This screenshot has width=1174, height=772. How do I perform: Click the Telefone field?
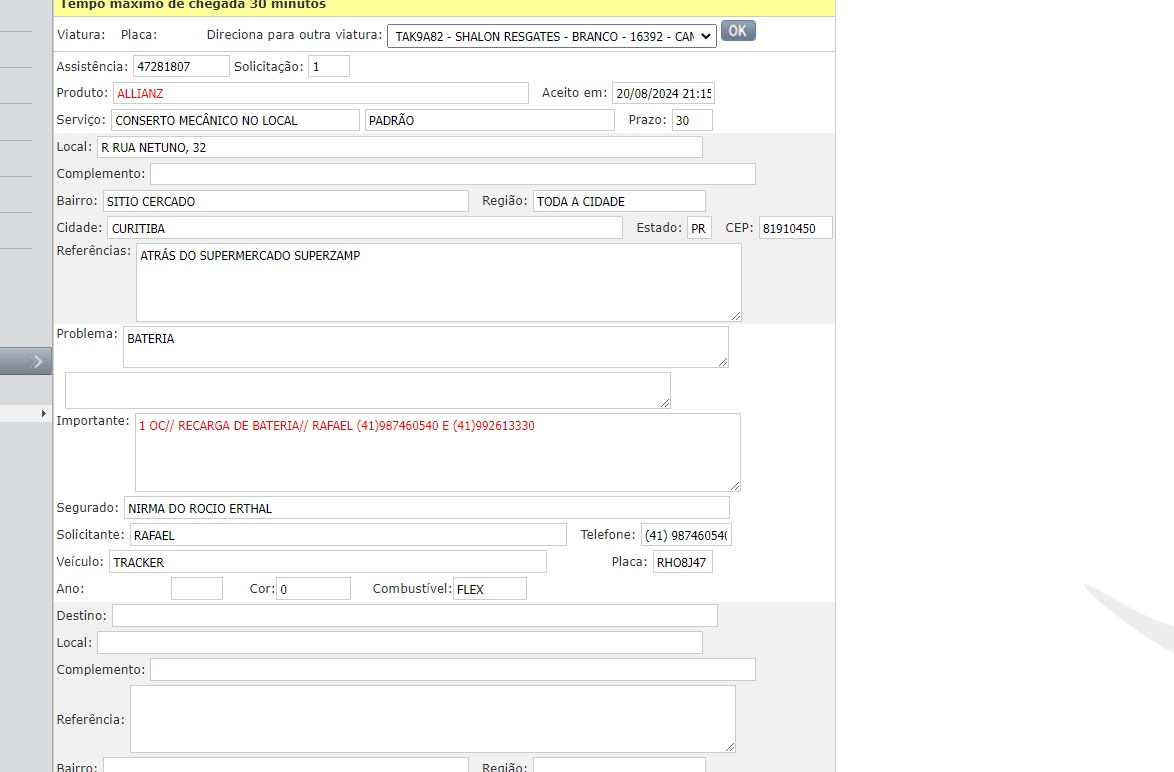tap(686, 535)
